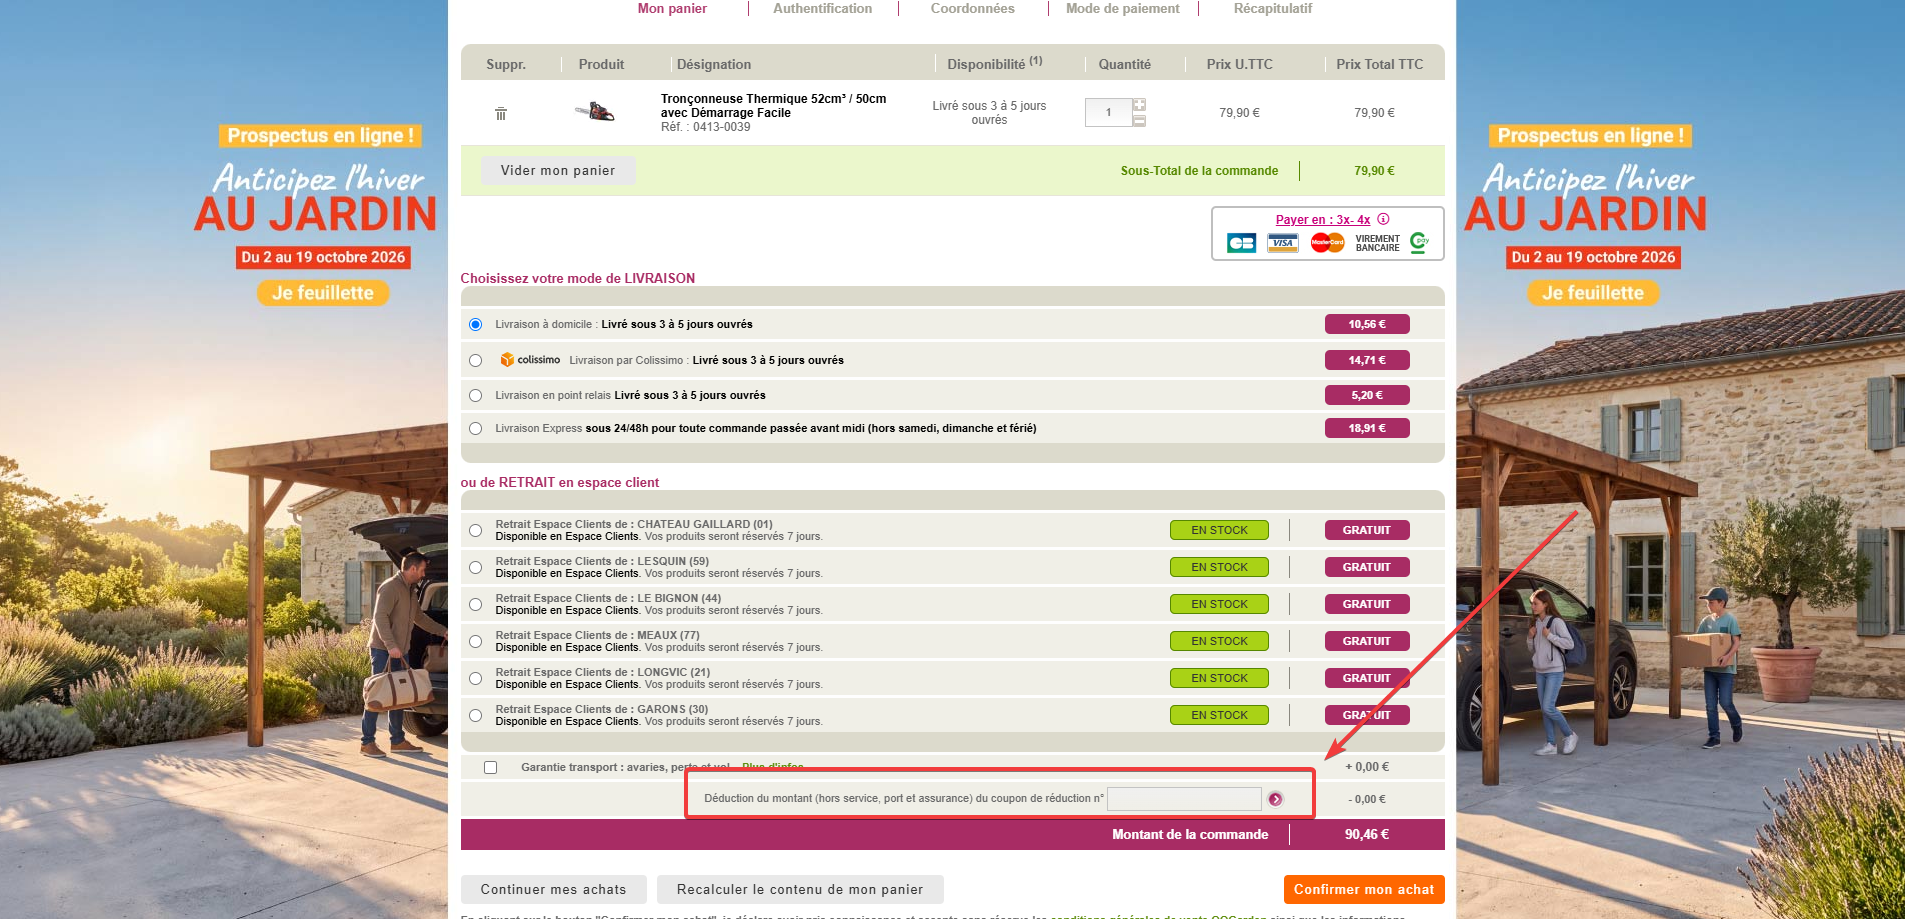Go to the Mode de paiement step
This screenshot has height=919, width=1905.
[x=1122, y=8]
